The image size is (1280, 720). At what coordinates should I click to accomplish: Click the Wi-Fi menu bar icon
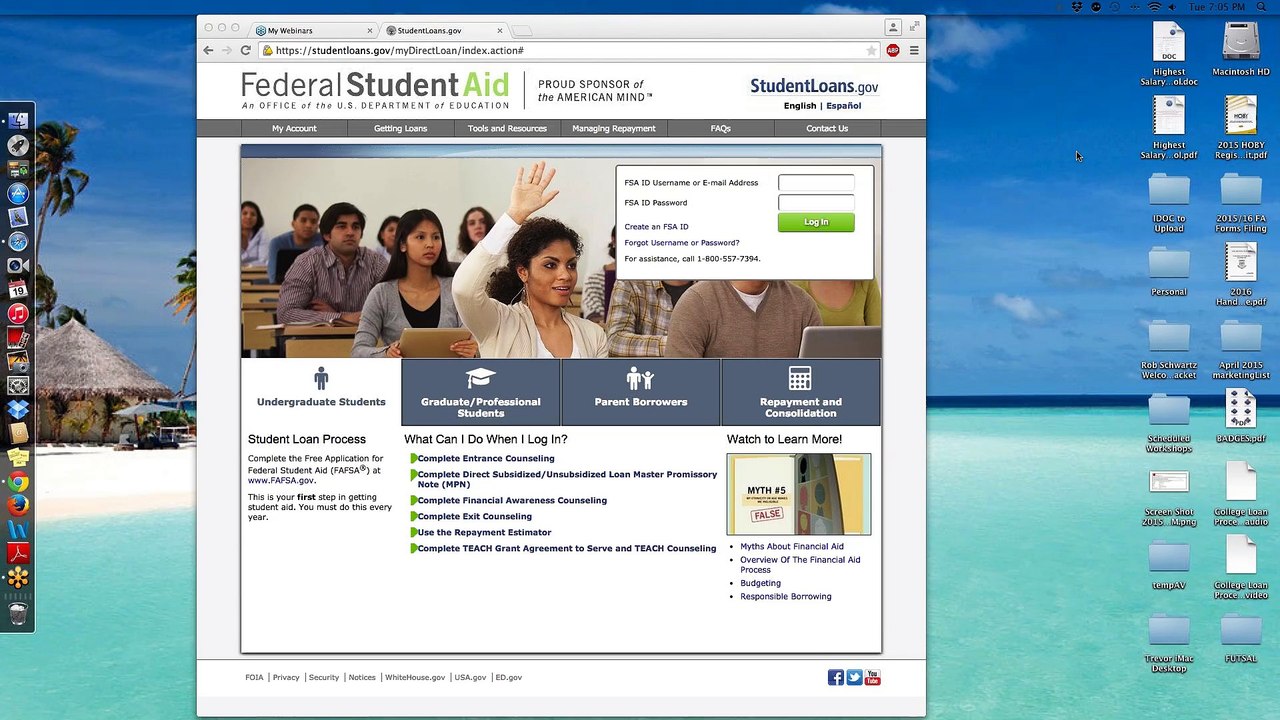click(1154, 7)
